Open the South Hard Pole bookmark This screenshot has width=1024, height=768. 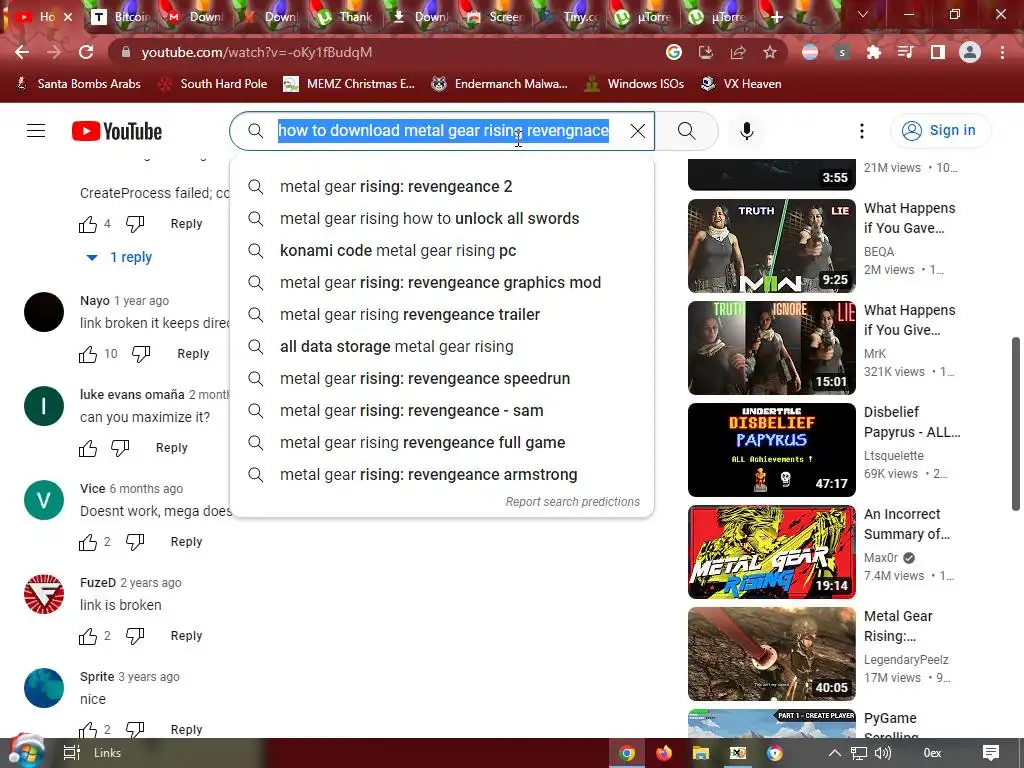(214, 84)
